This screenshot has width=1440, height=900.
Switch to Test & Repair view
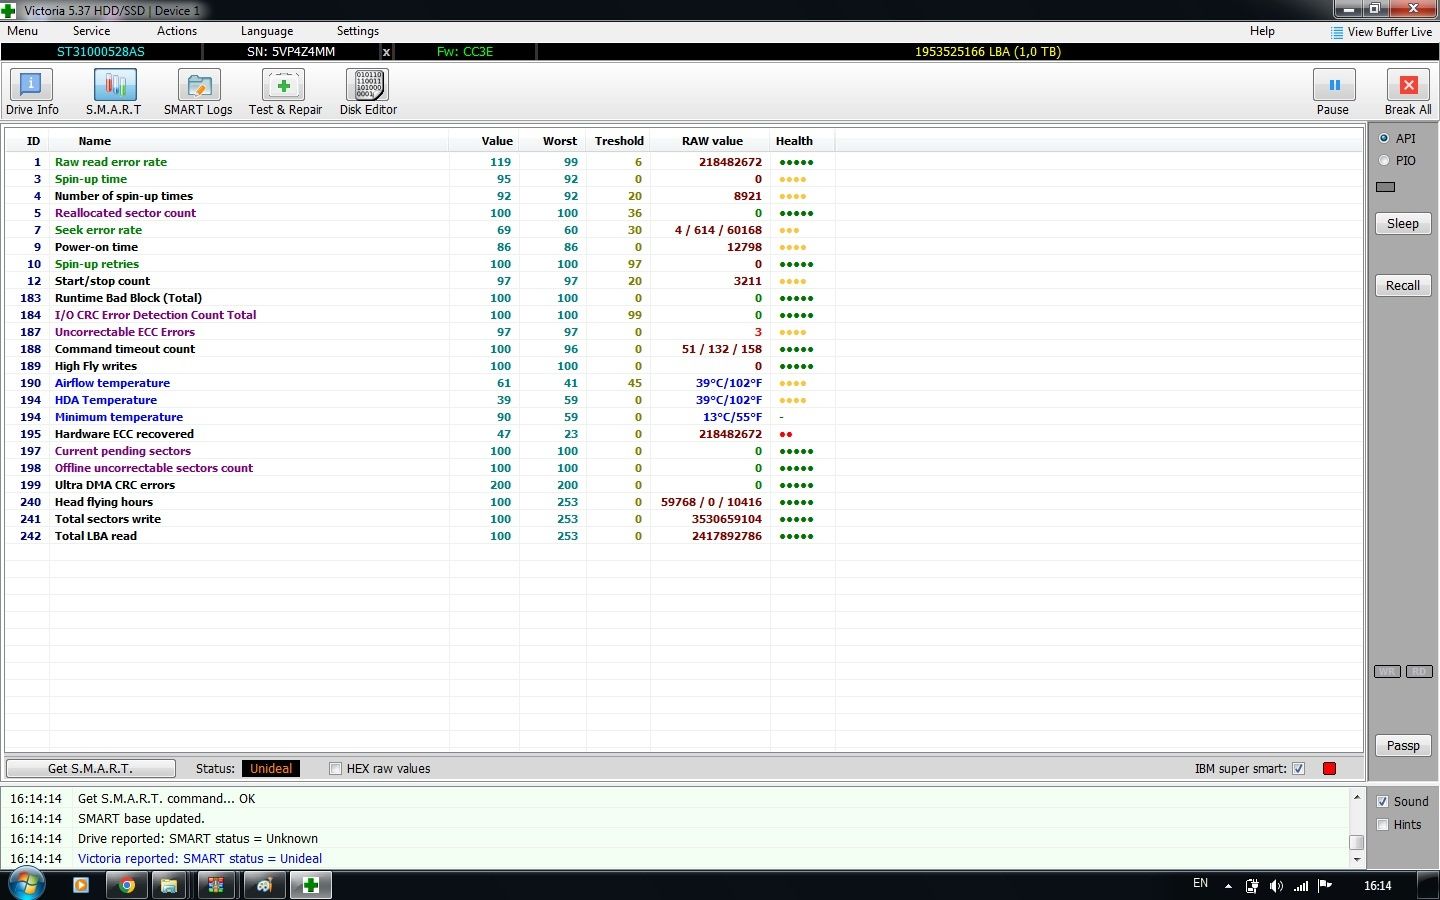[285, 92]
